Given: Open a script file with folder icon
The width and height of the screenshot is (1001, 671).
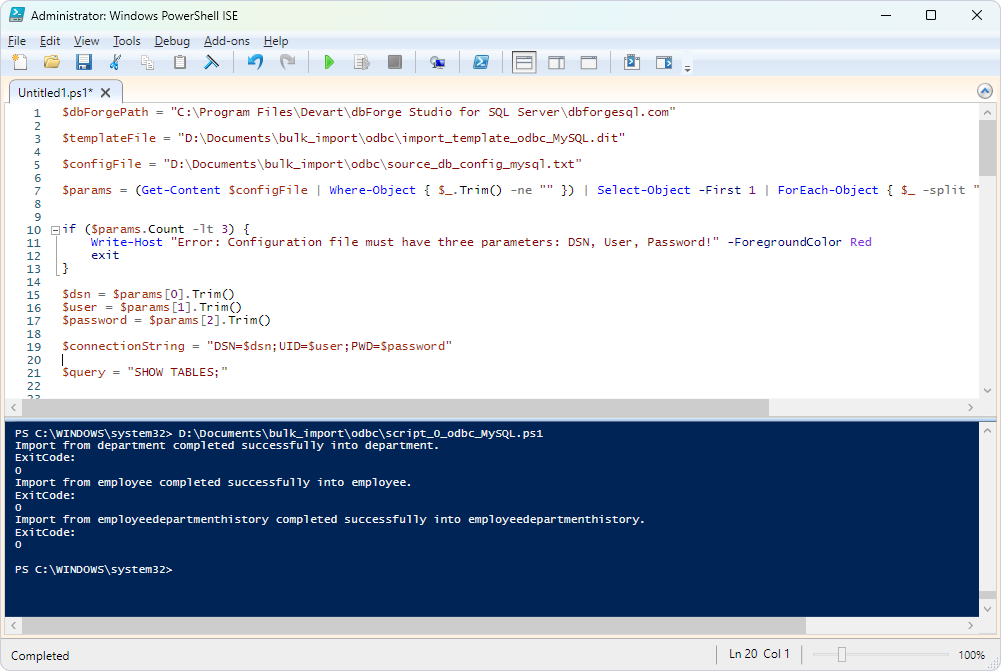Looking at the screenshot, I should [x=52, y=62].
